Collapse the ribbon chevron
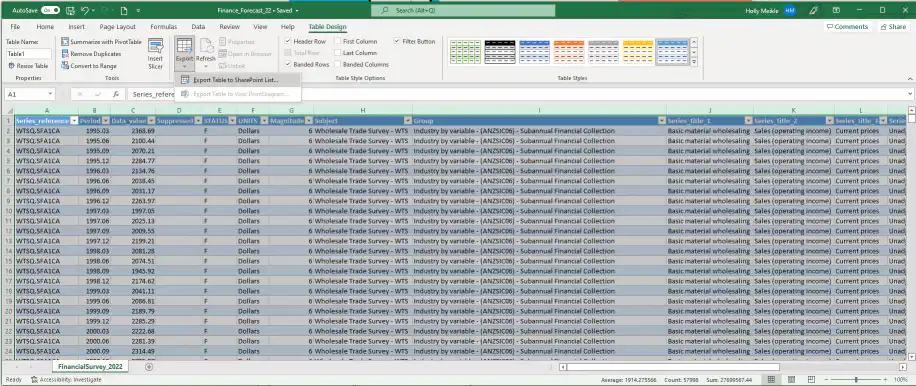This screenshot has width=916, height=386. click(910, 78)
